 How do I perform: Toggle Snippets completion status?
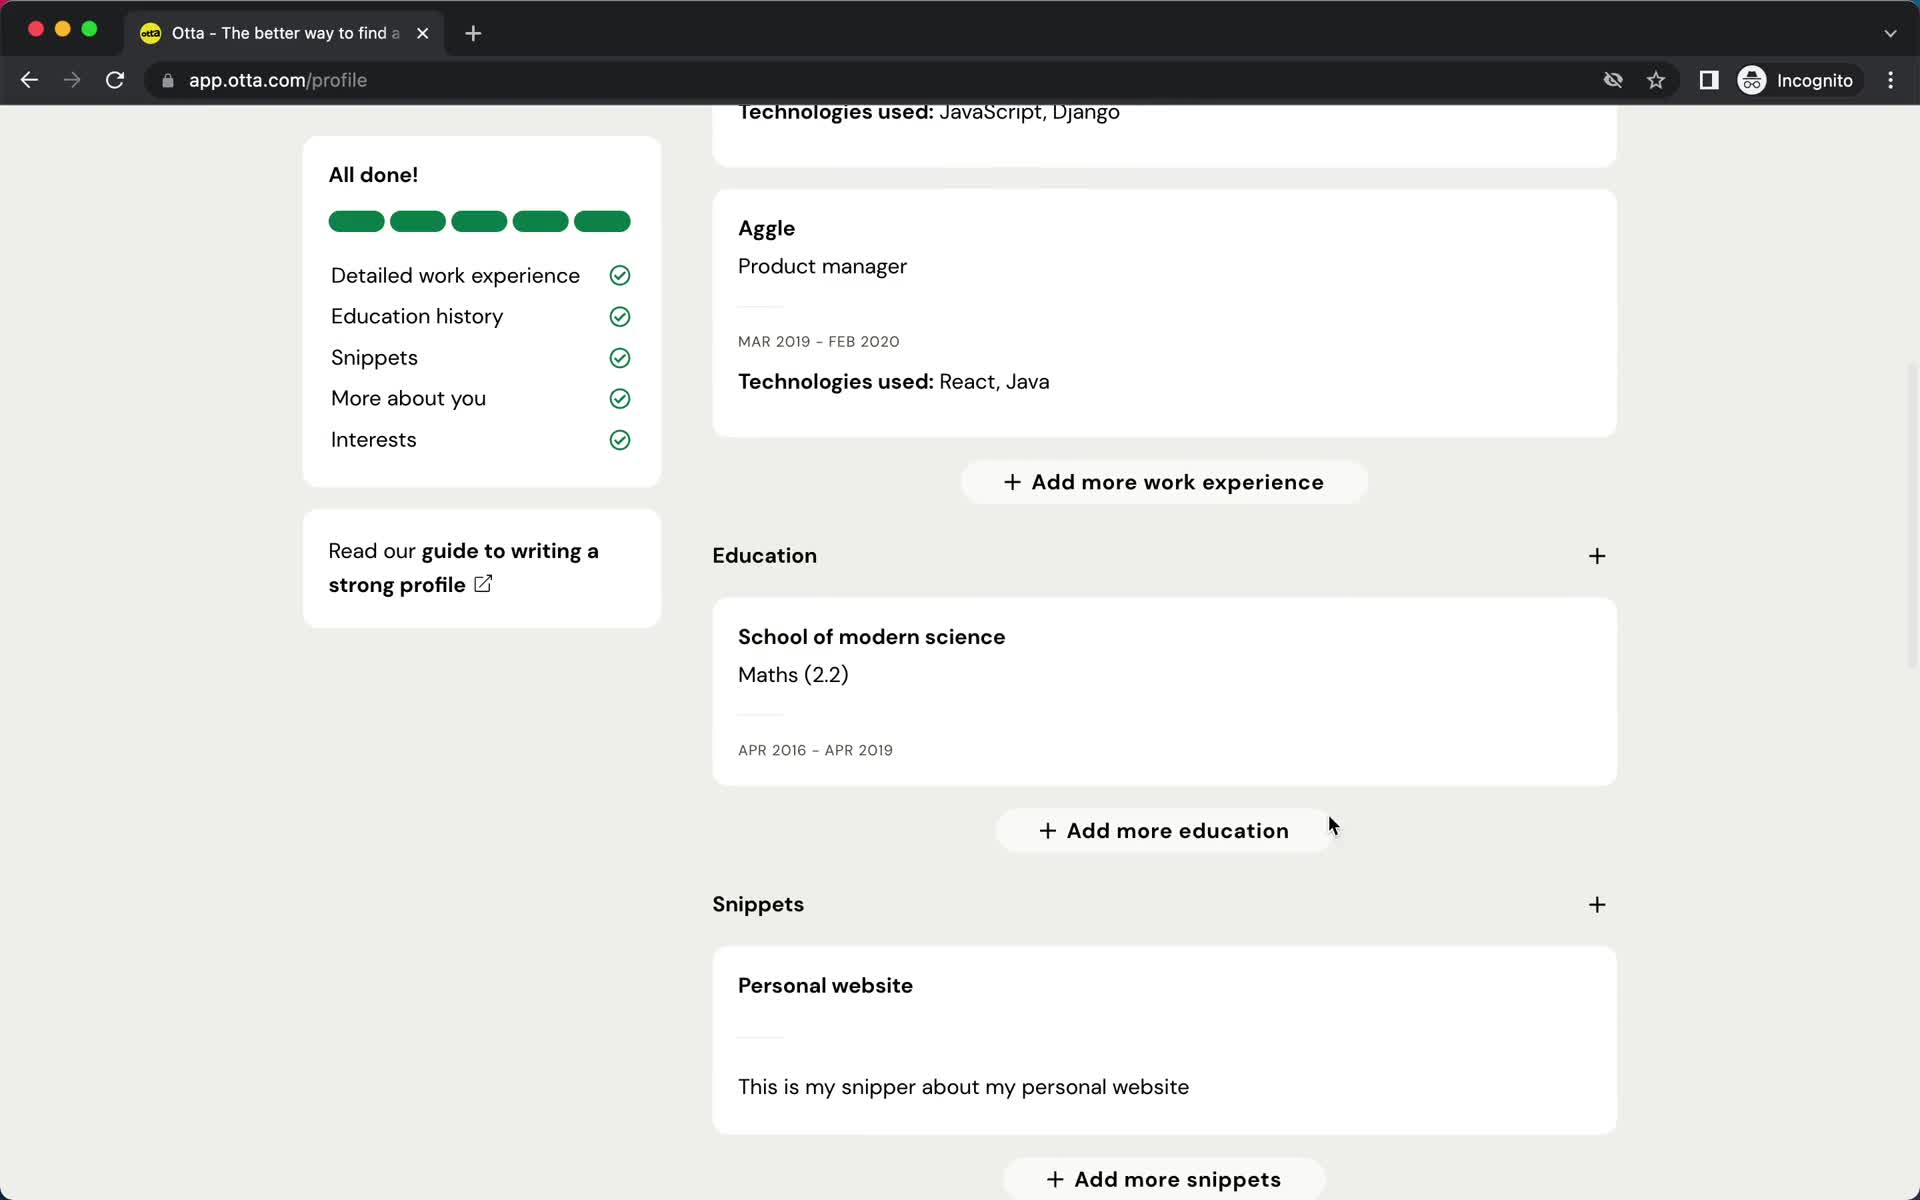click(x=619, y=357)
